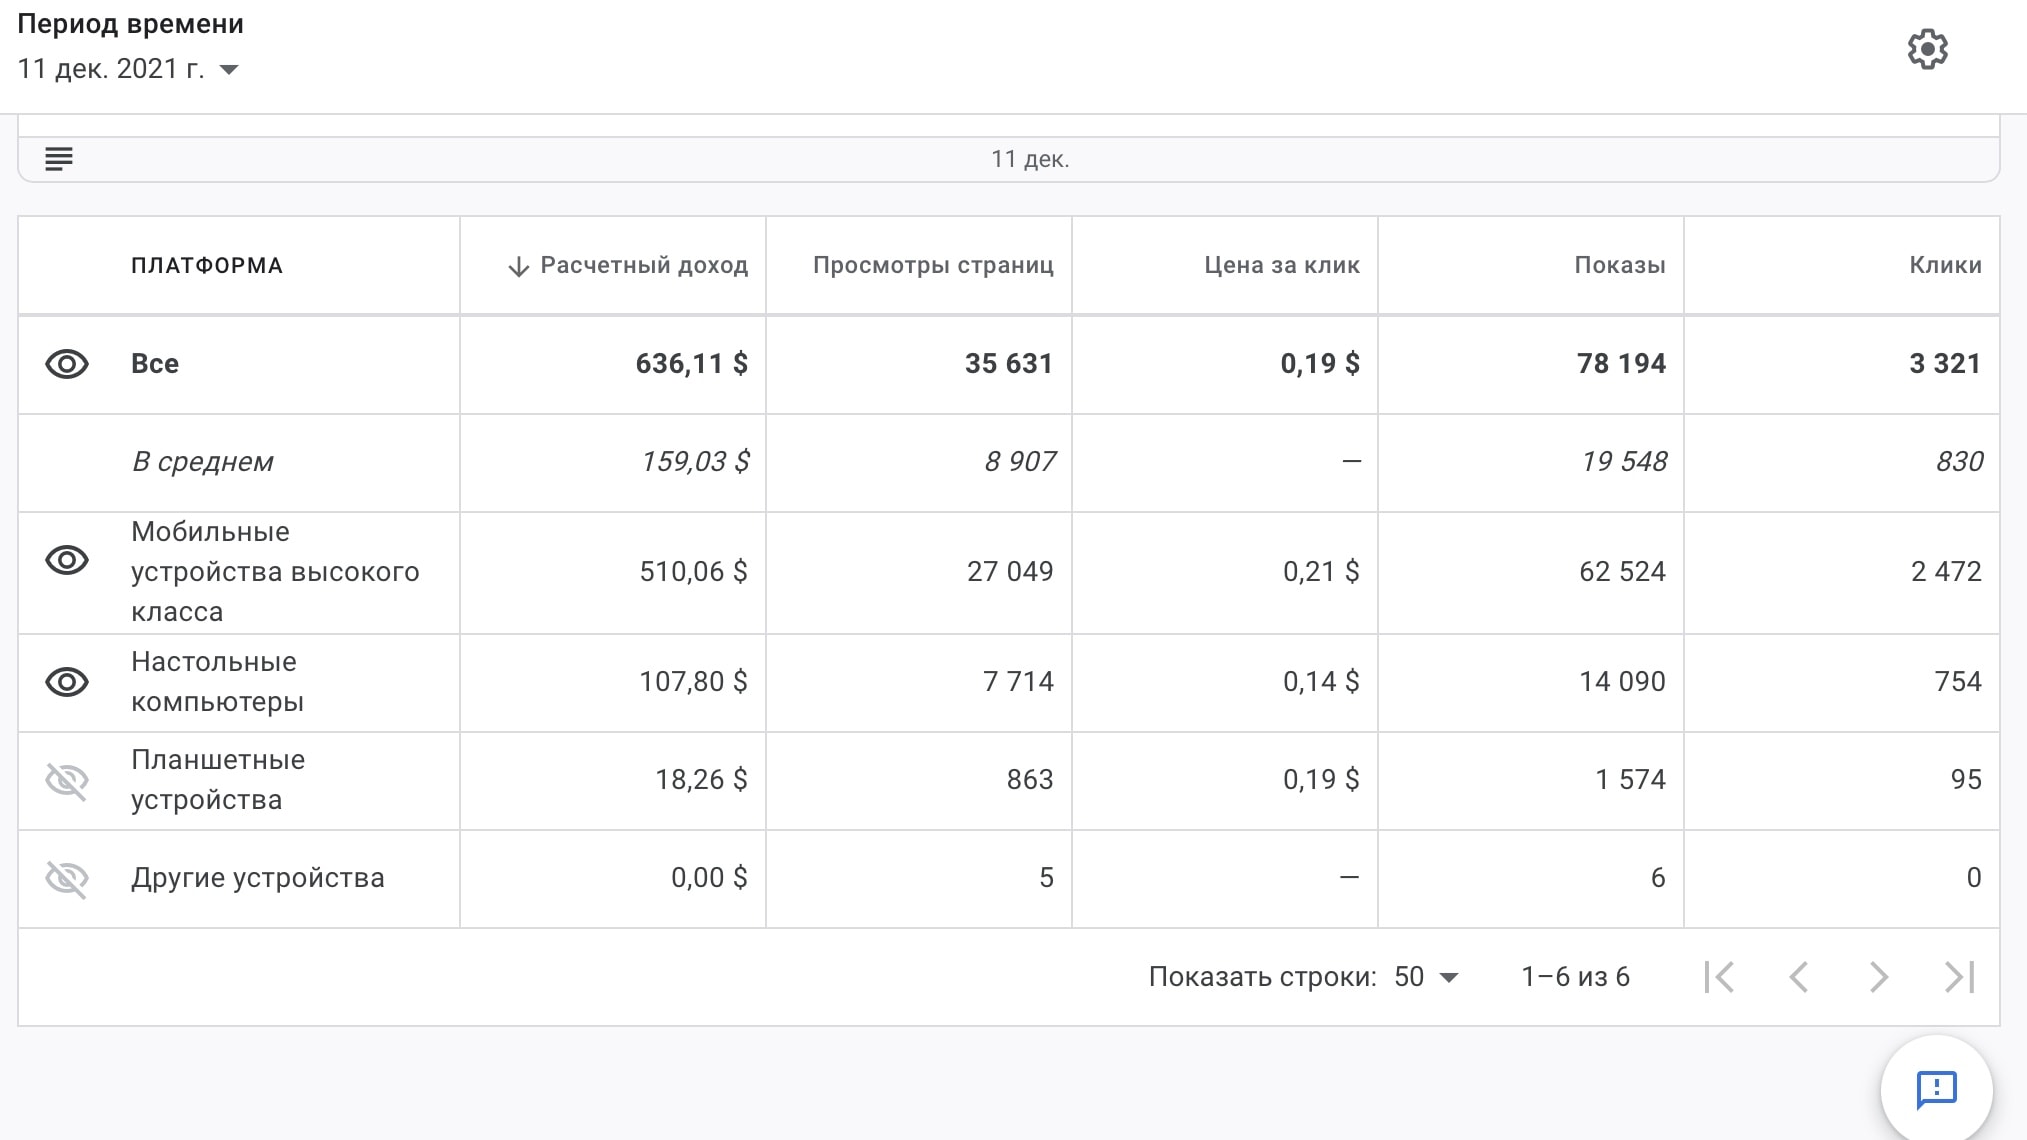
Task: Click the sort arrow beside Расчетный доход
Action: pos(518,266)
